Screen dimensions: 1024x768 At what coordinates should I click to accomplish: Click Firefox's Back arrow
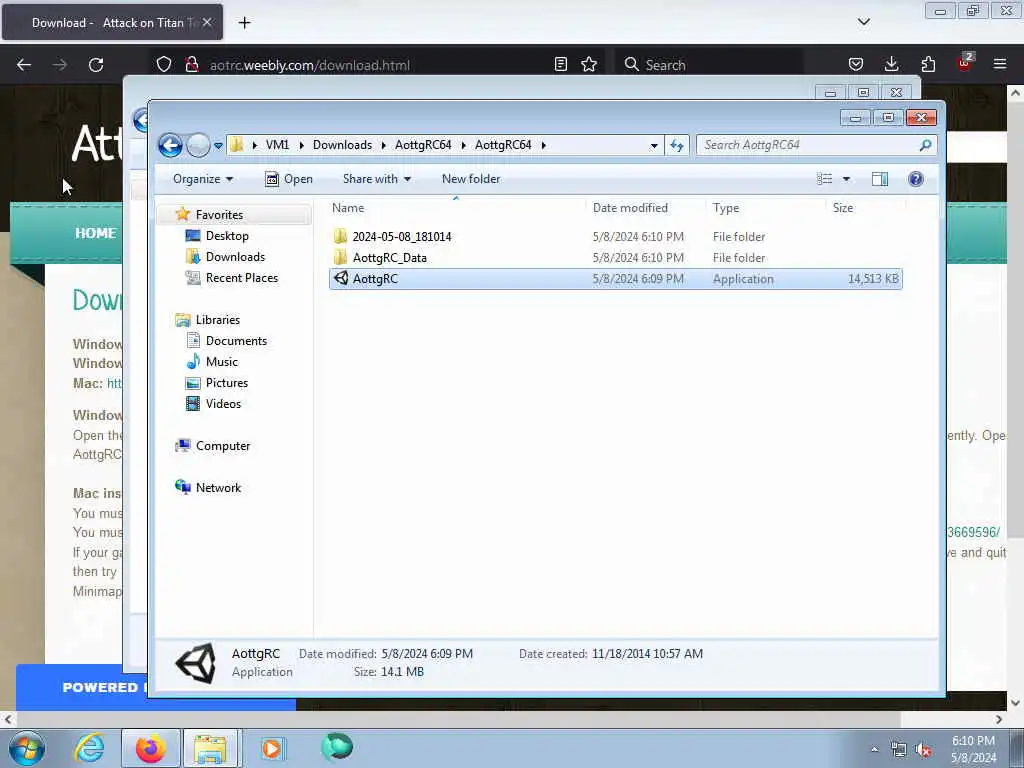point(24,65)
